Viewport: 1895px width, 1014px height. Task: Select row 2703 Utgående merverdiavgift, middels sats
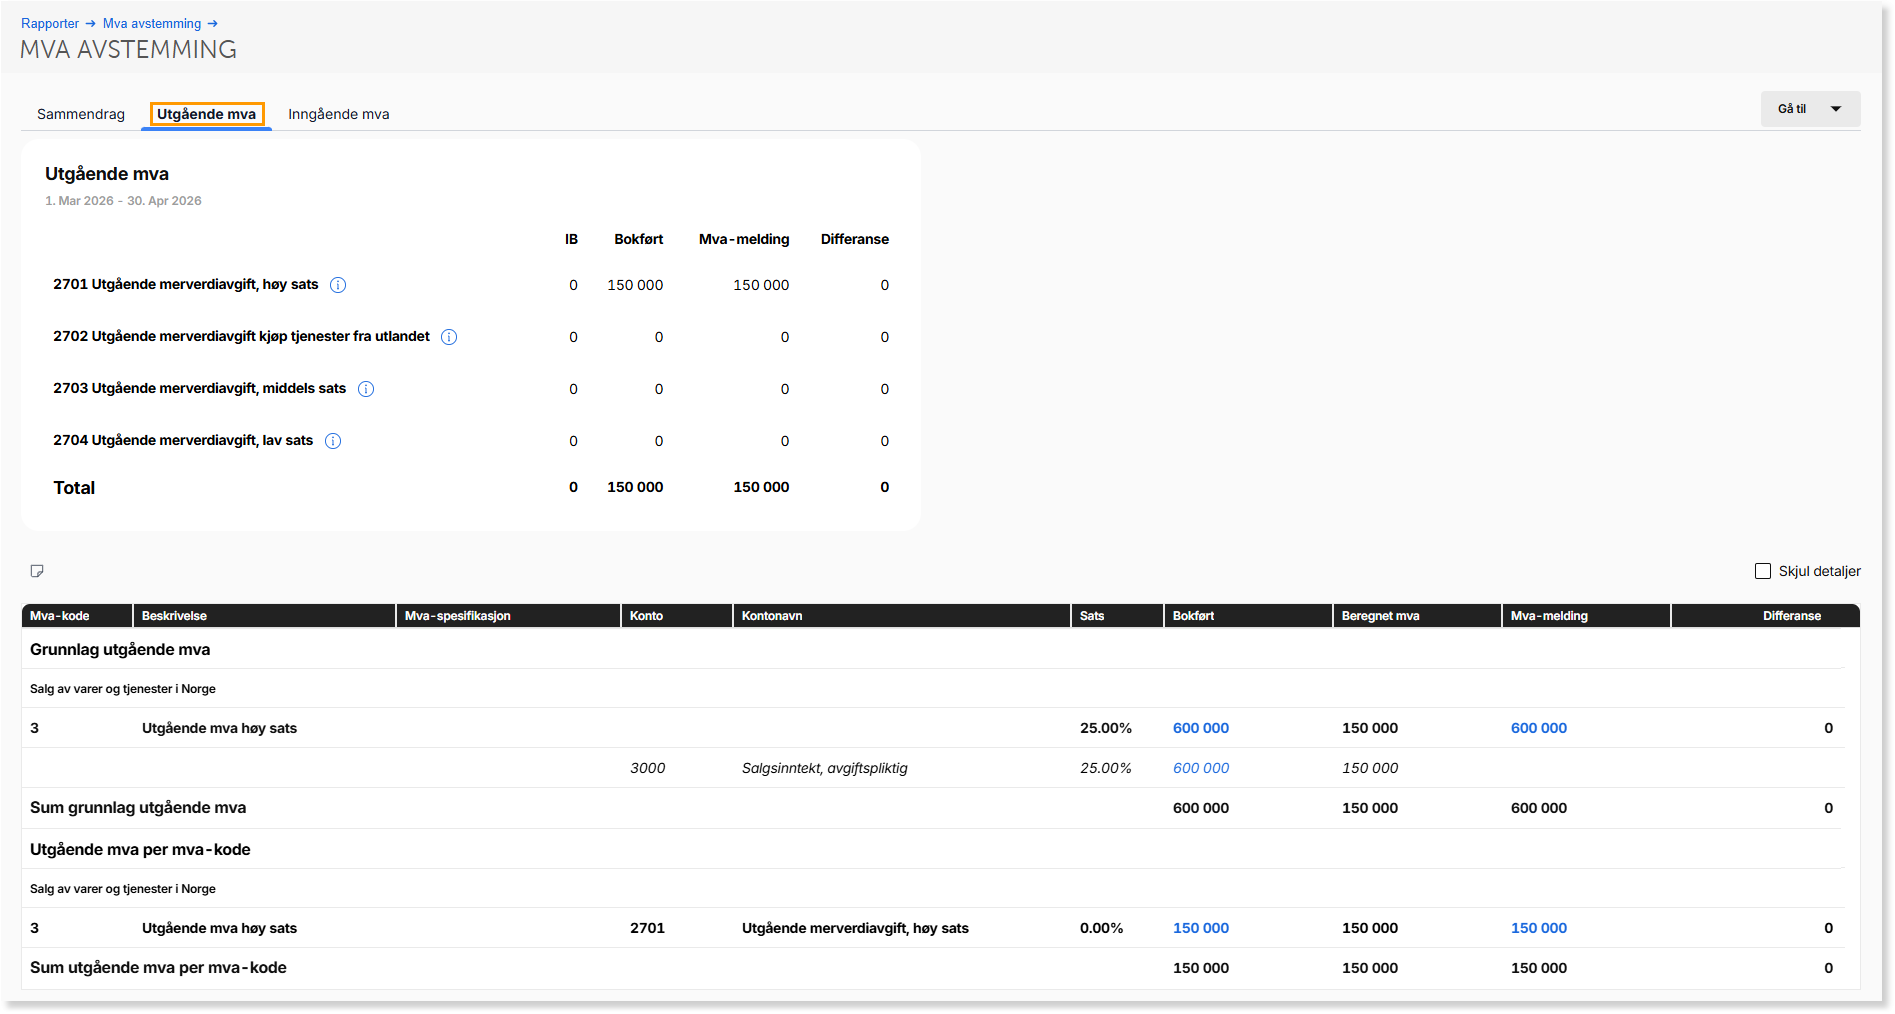tap(471, 389)
